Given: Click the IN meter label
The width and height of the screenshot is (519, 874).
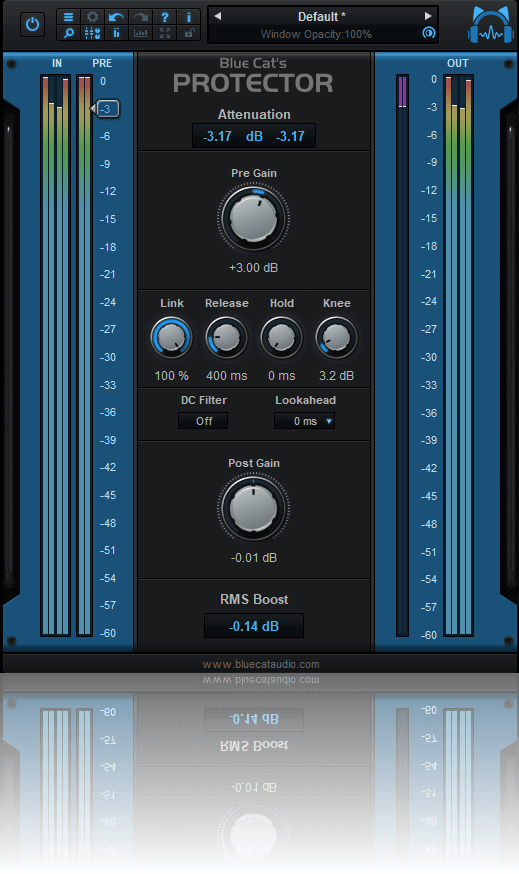Looking at the screenshot, I should click(x=57, y=63).
